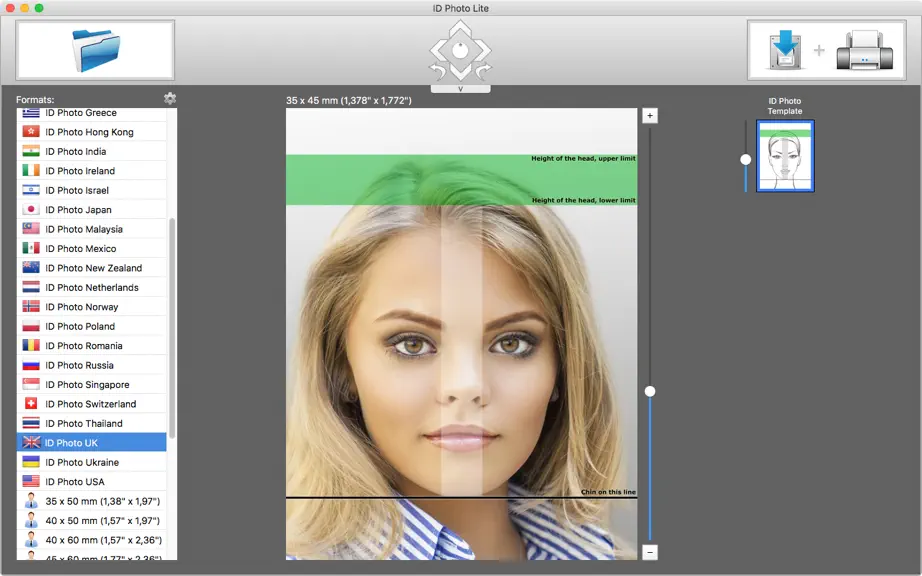Move photo up with the top arrow

pyautogui.click(x=460, y=28)
